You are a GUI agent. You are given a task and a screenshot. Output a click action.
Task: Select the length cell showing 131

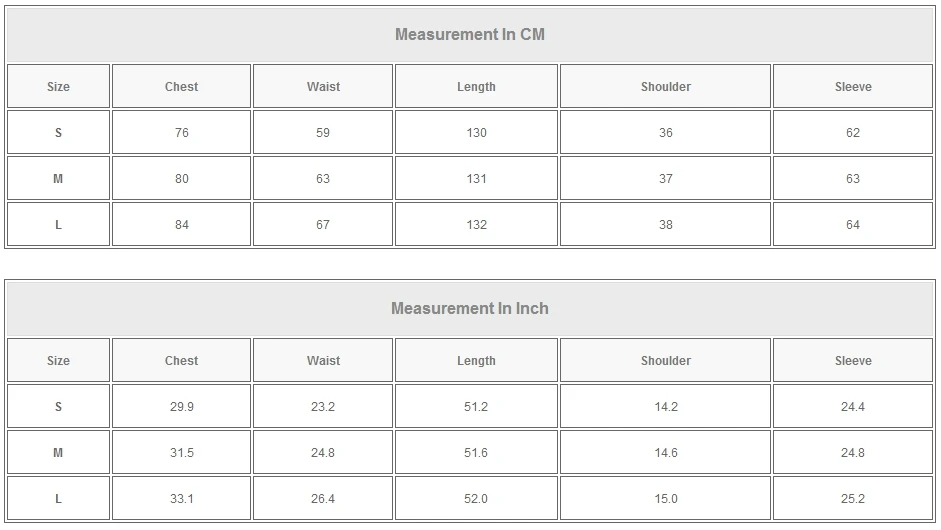pyautogui.click(x=476, y=179)
